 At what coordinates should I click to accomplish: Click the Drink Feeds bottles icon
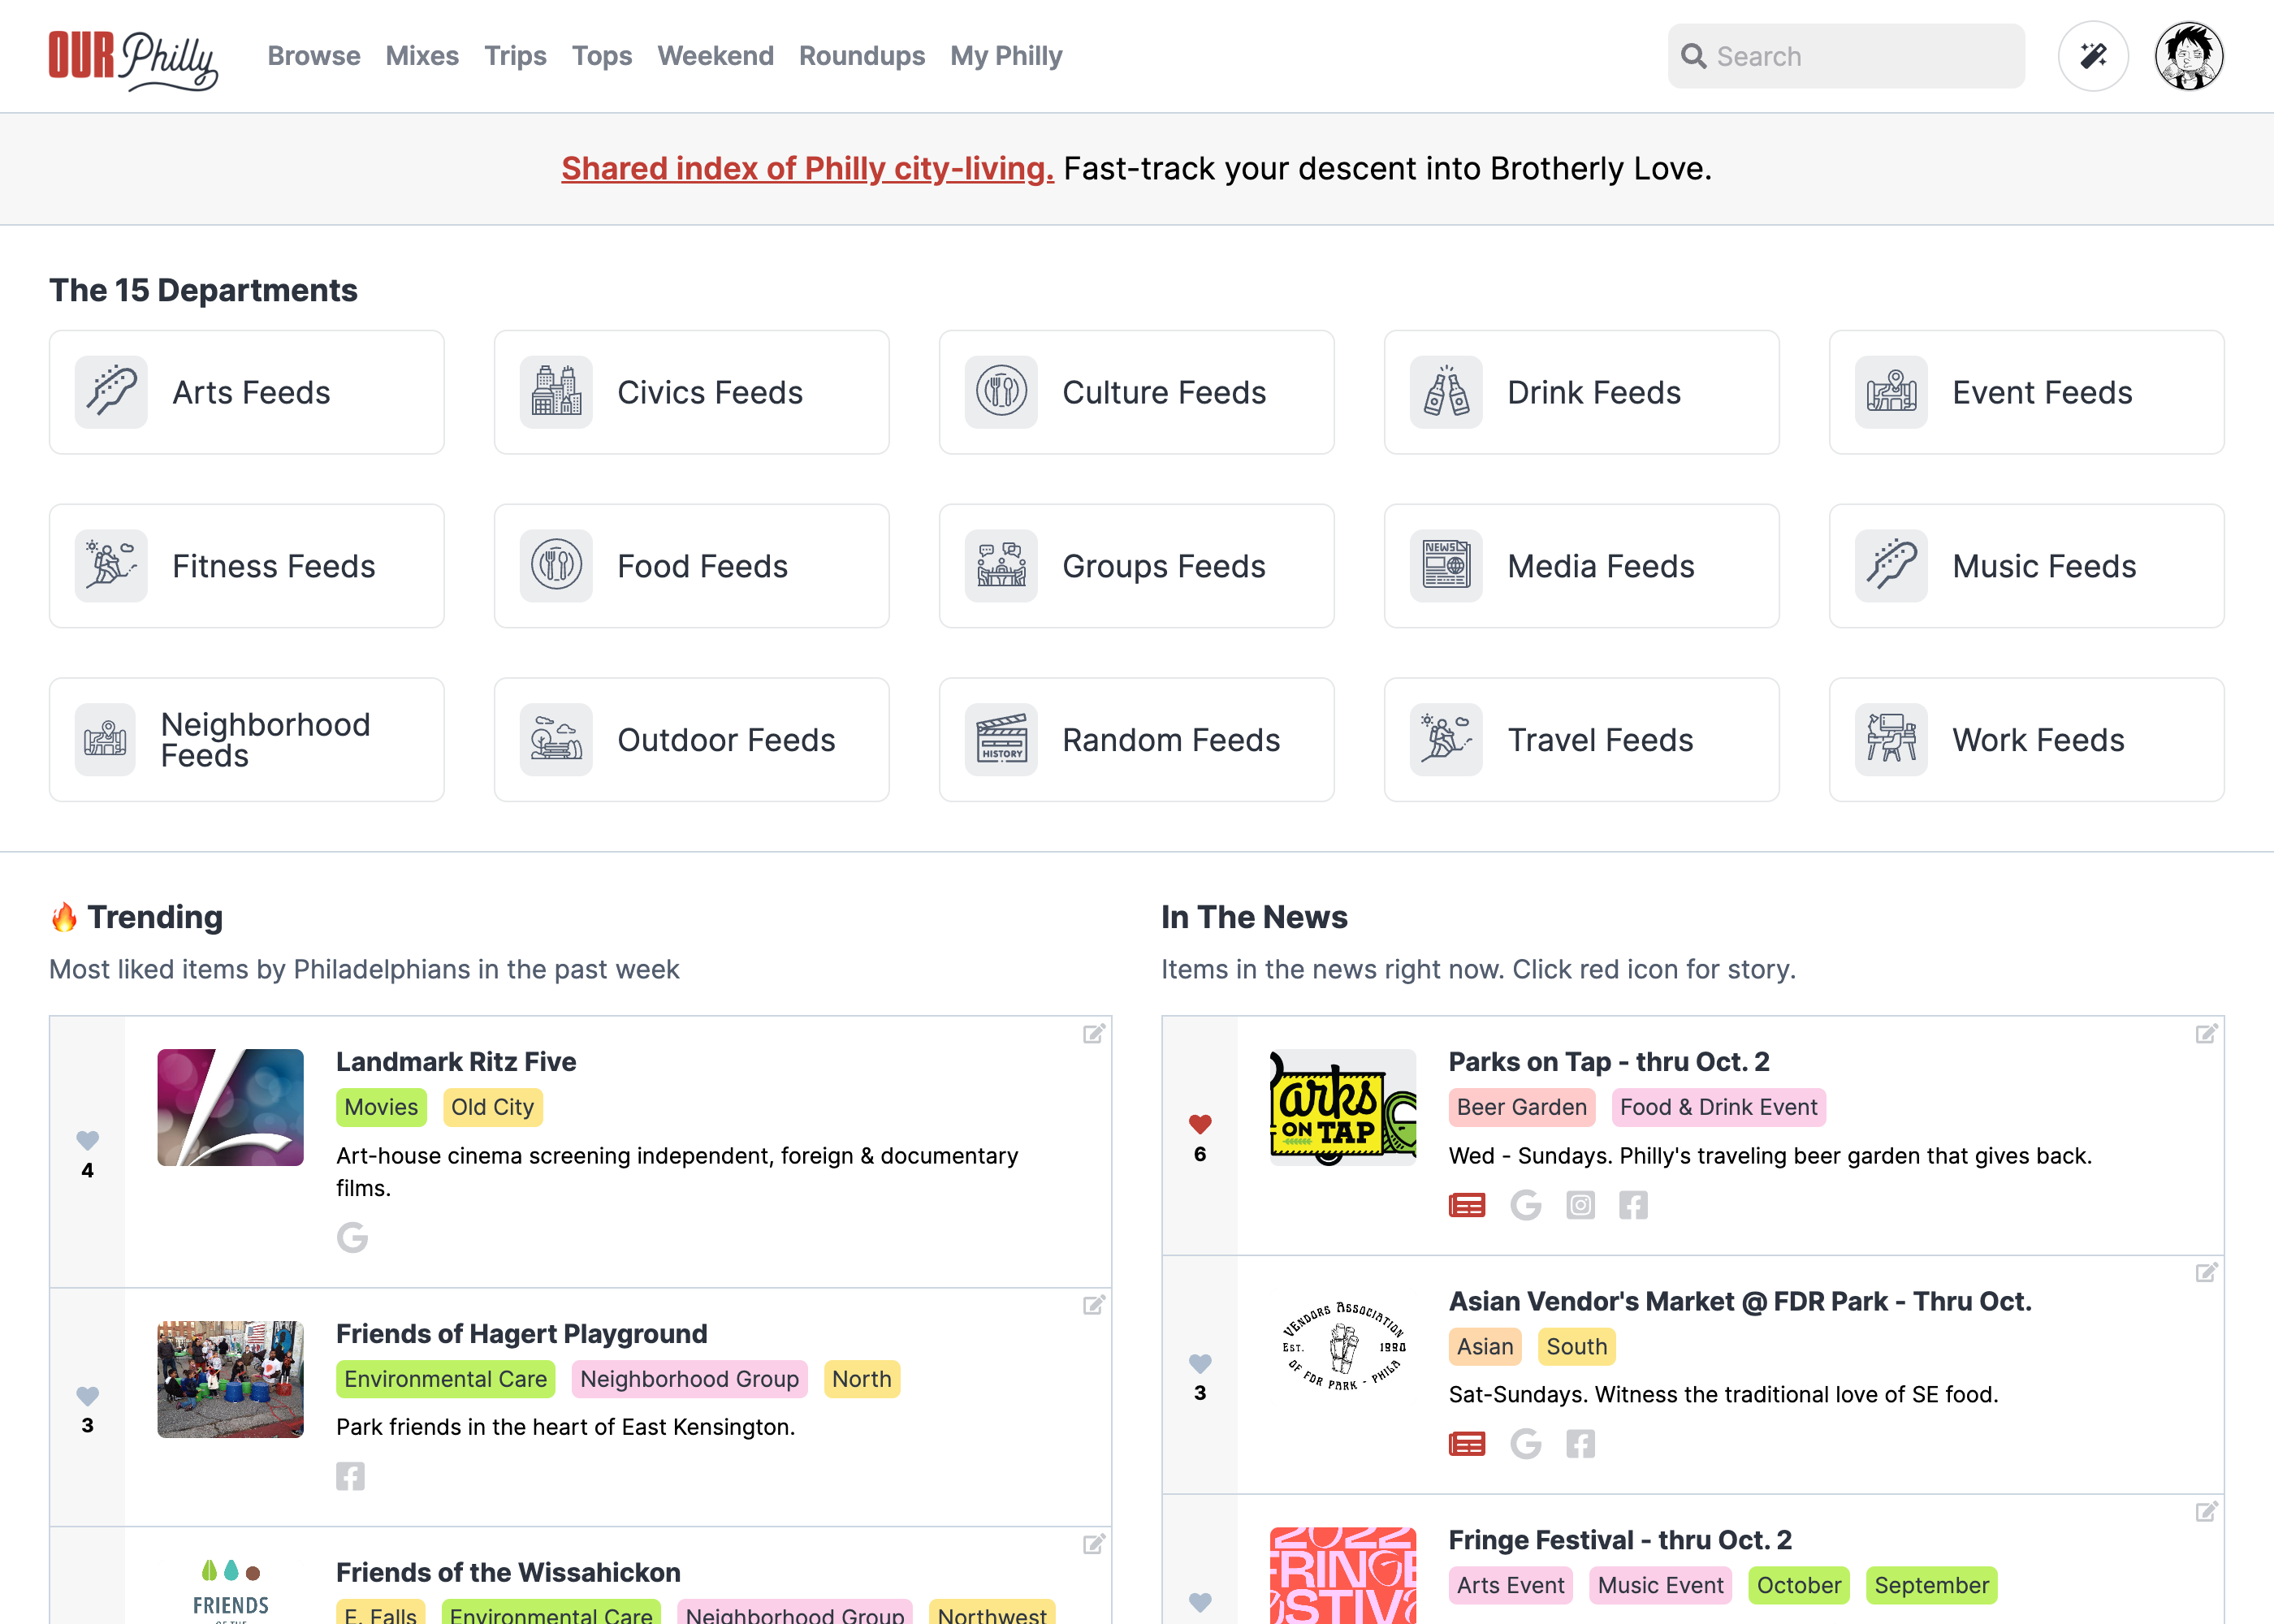pos(1446,392)
